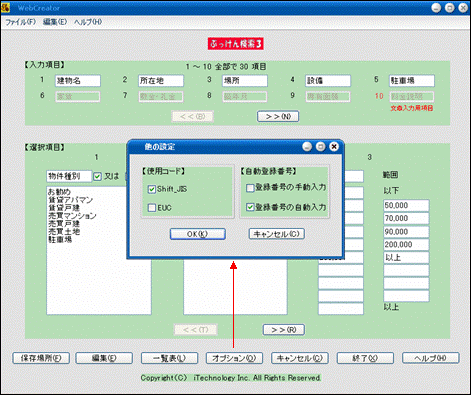Click the bottom 編集(E) button
The height and width of the screenshot is (395, 471).
pos(104,358)
